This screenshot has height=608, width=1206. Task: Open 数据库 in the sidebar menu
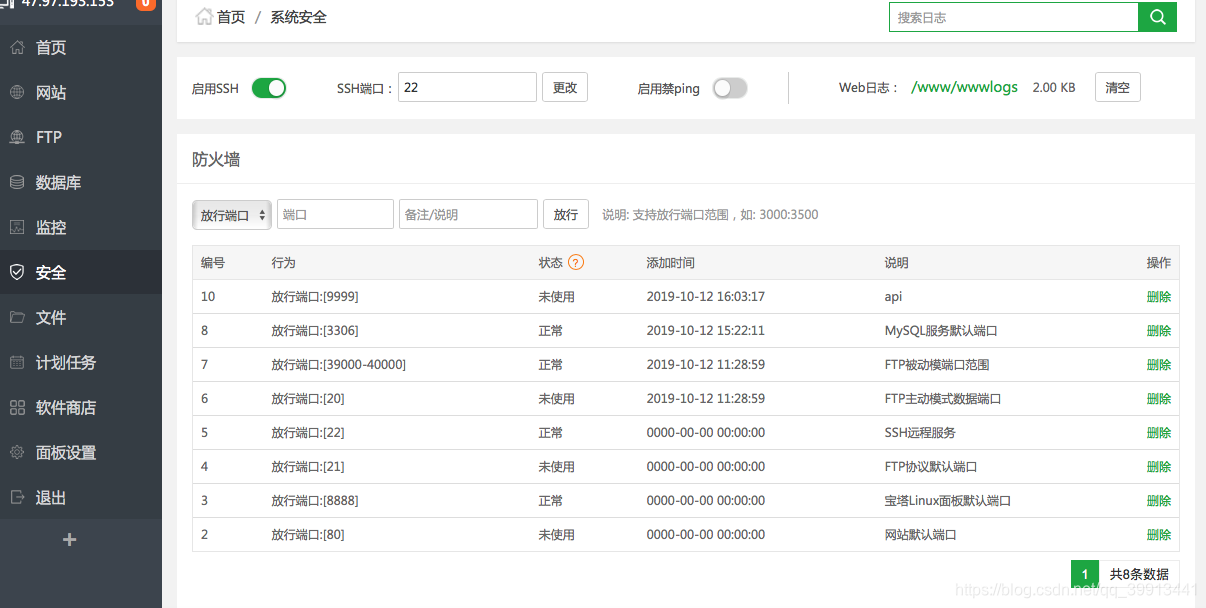[x=59, y=182]
